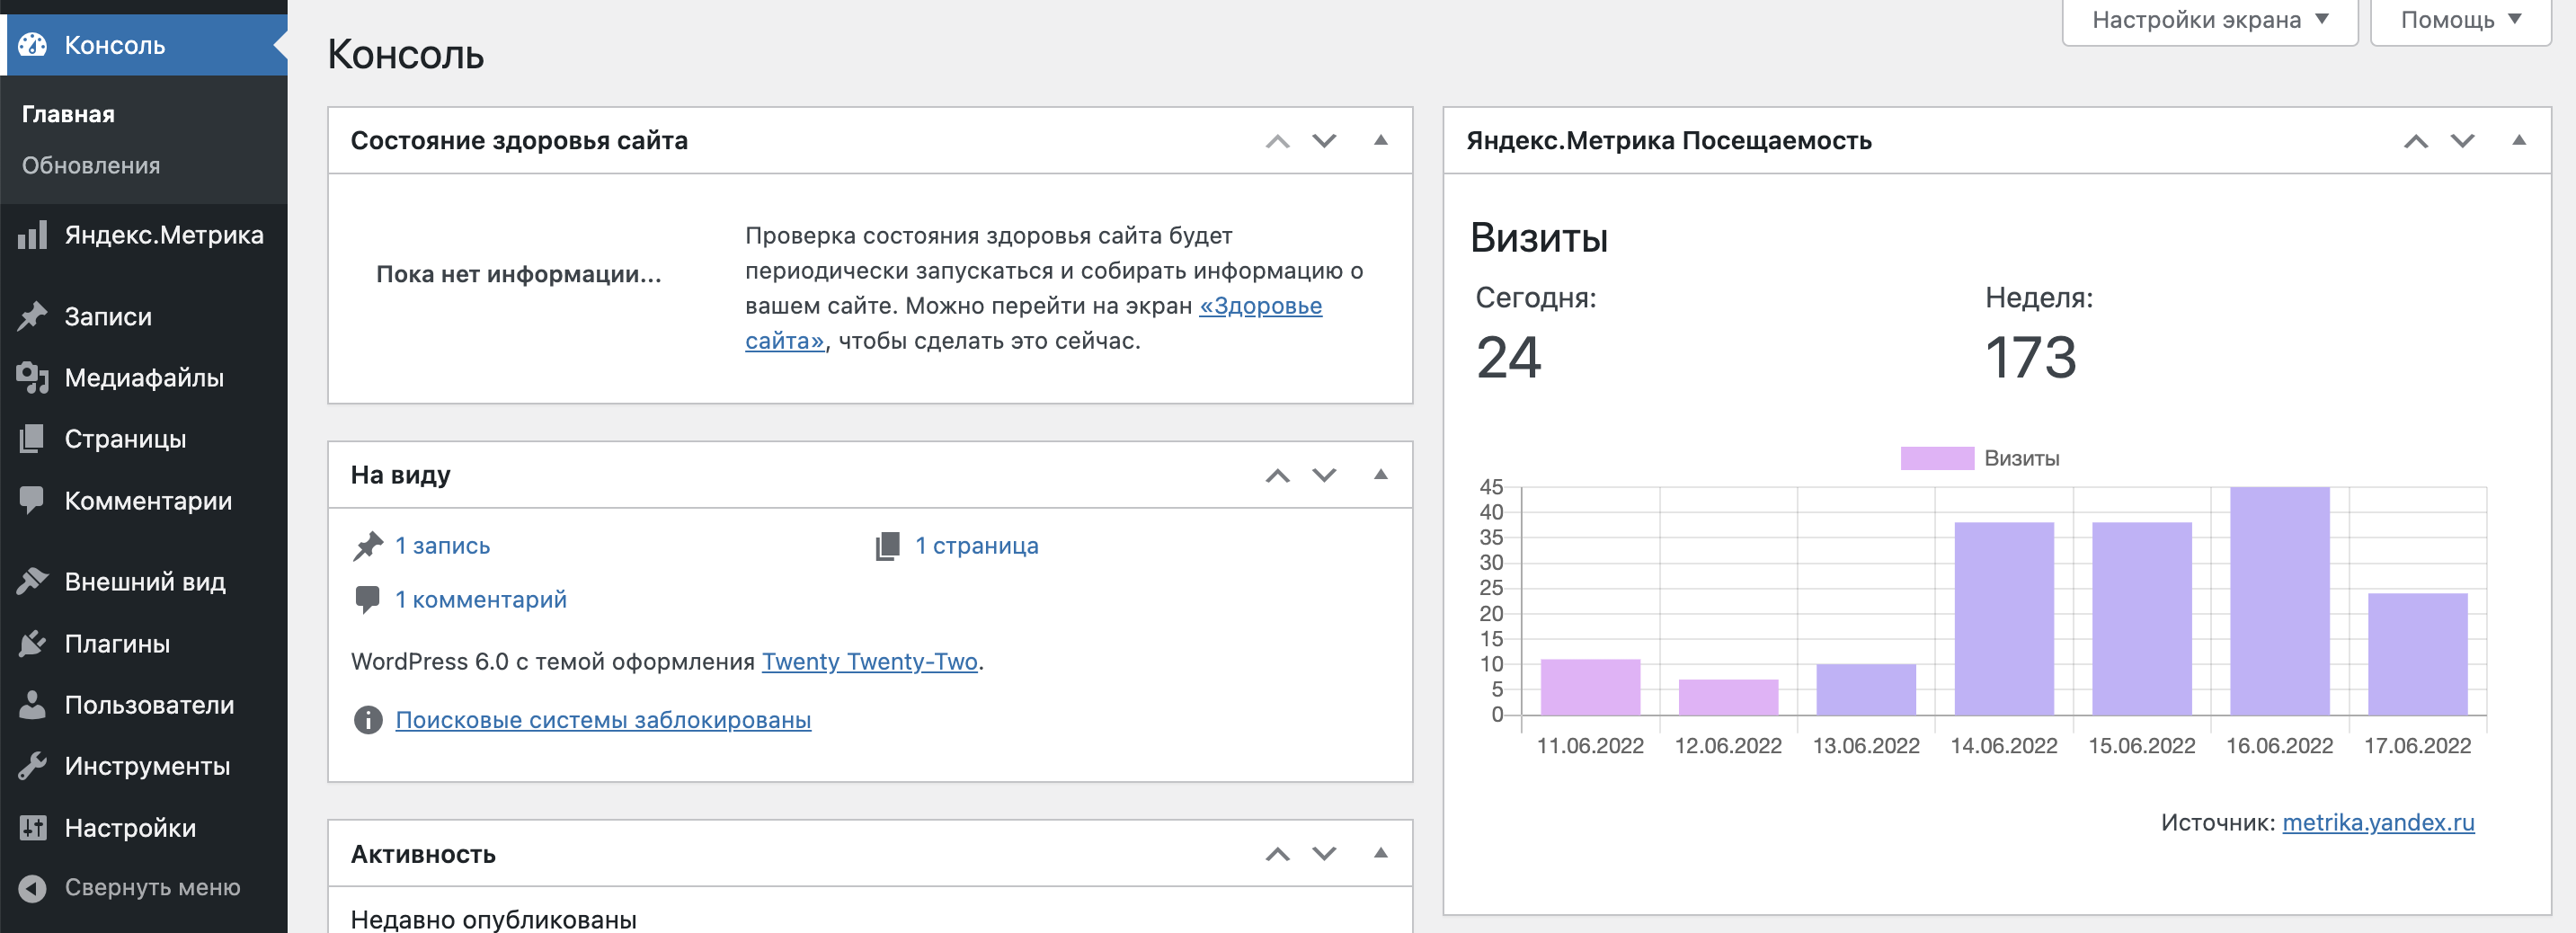The image size is (2576, 933).
Task: Open the Пользователи menu
Action: pos(144,705)
